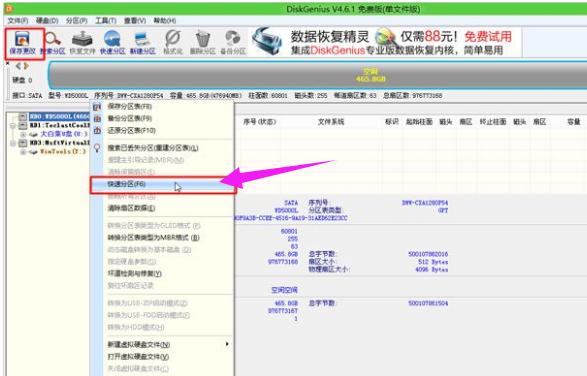
Task: Click the 序号(状态) column header
Action: click(x=260, y=122)
